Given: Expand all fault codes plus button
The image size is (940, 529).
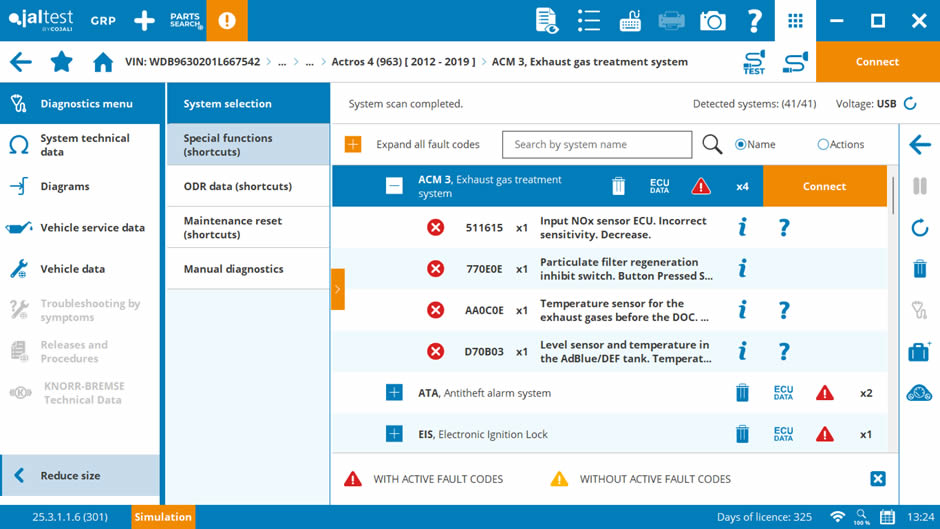Looking at the screenshot, I should point(353,145).
